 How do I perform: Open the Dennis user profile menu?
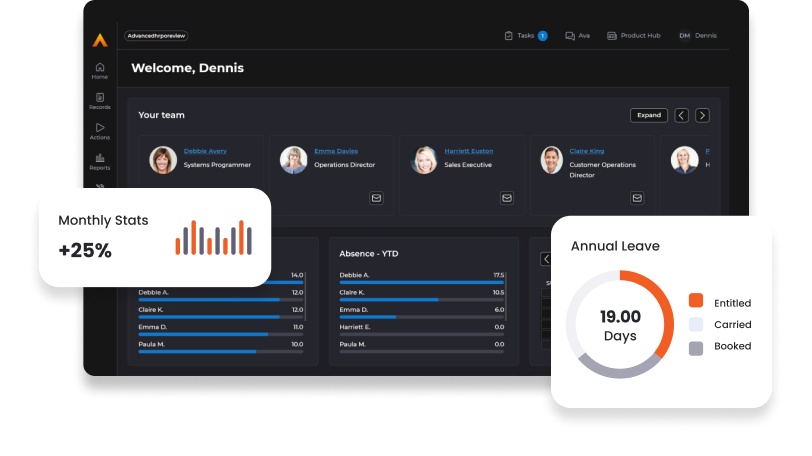point(698,35)
